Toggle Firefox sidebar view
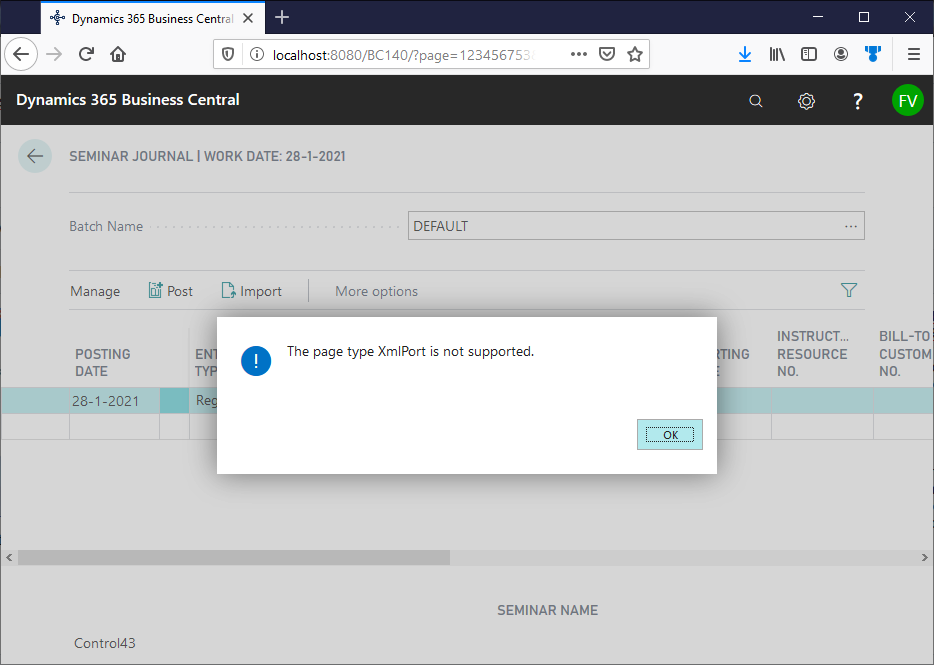 point(808,54)
